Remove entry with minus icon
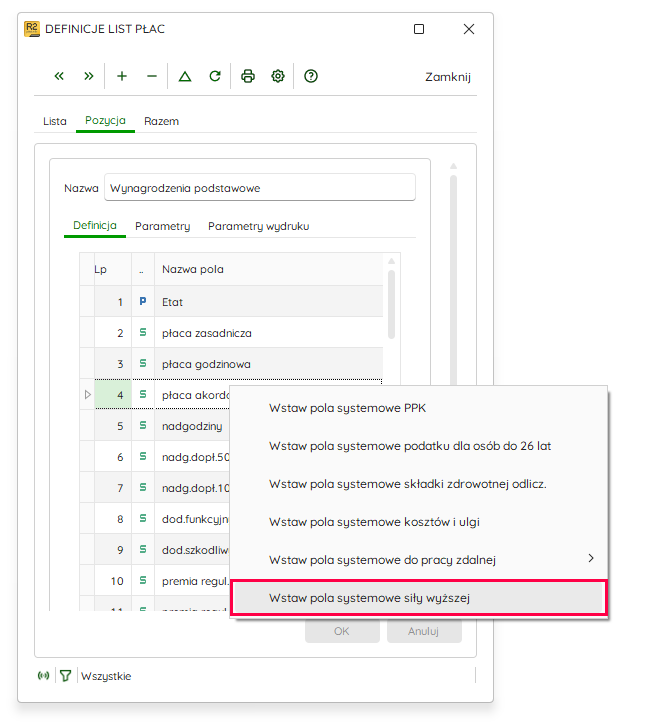Viewport: 649px width, 722px height. (152, 76)
